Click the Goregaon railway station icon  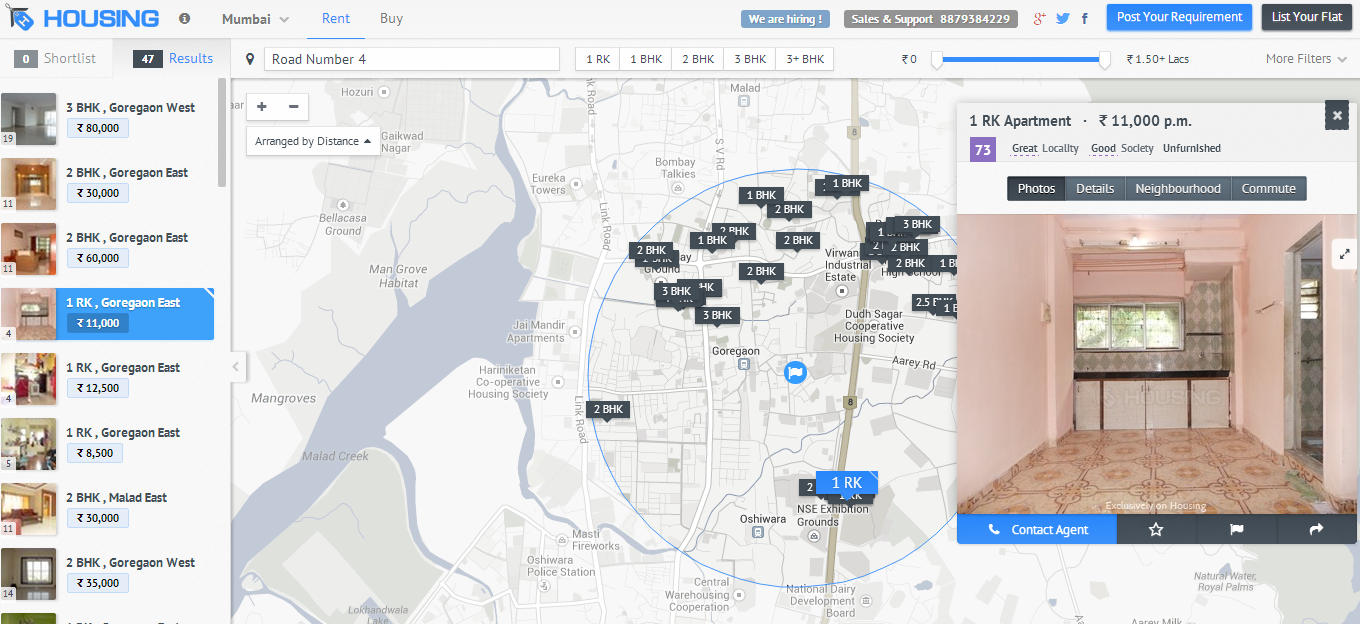click(x=744, y=364)
